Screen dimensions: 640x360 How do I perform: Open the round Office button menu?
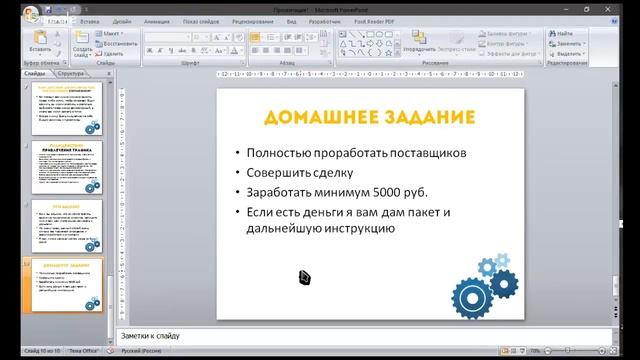(31, 13)
